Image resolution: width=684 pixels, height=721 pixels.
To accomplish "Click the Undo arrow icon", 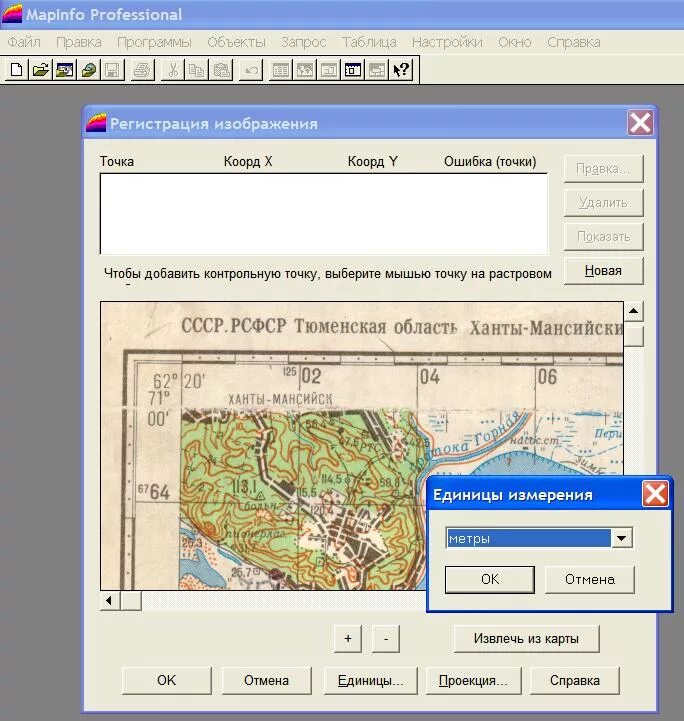I will tap(251, 70).
